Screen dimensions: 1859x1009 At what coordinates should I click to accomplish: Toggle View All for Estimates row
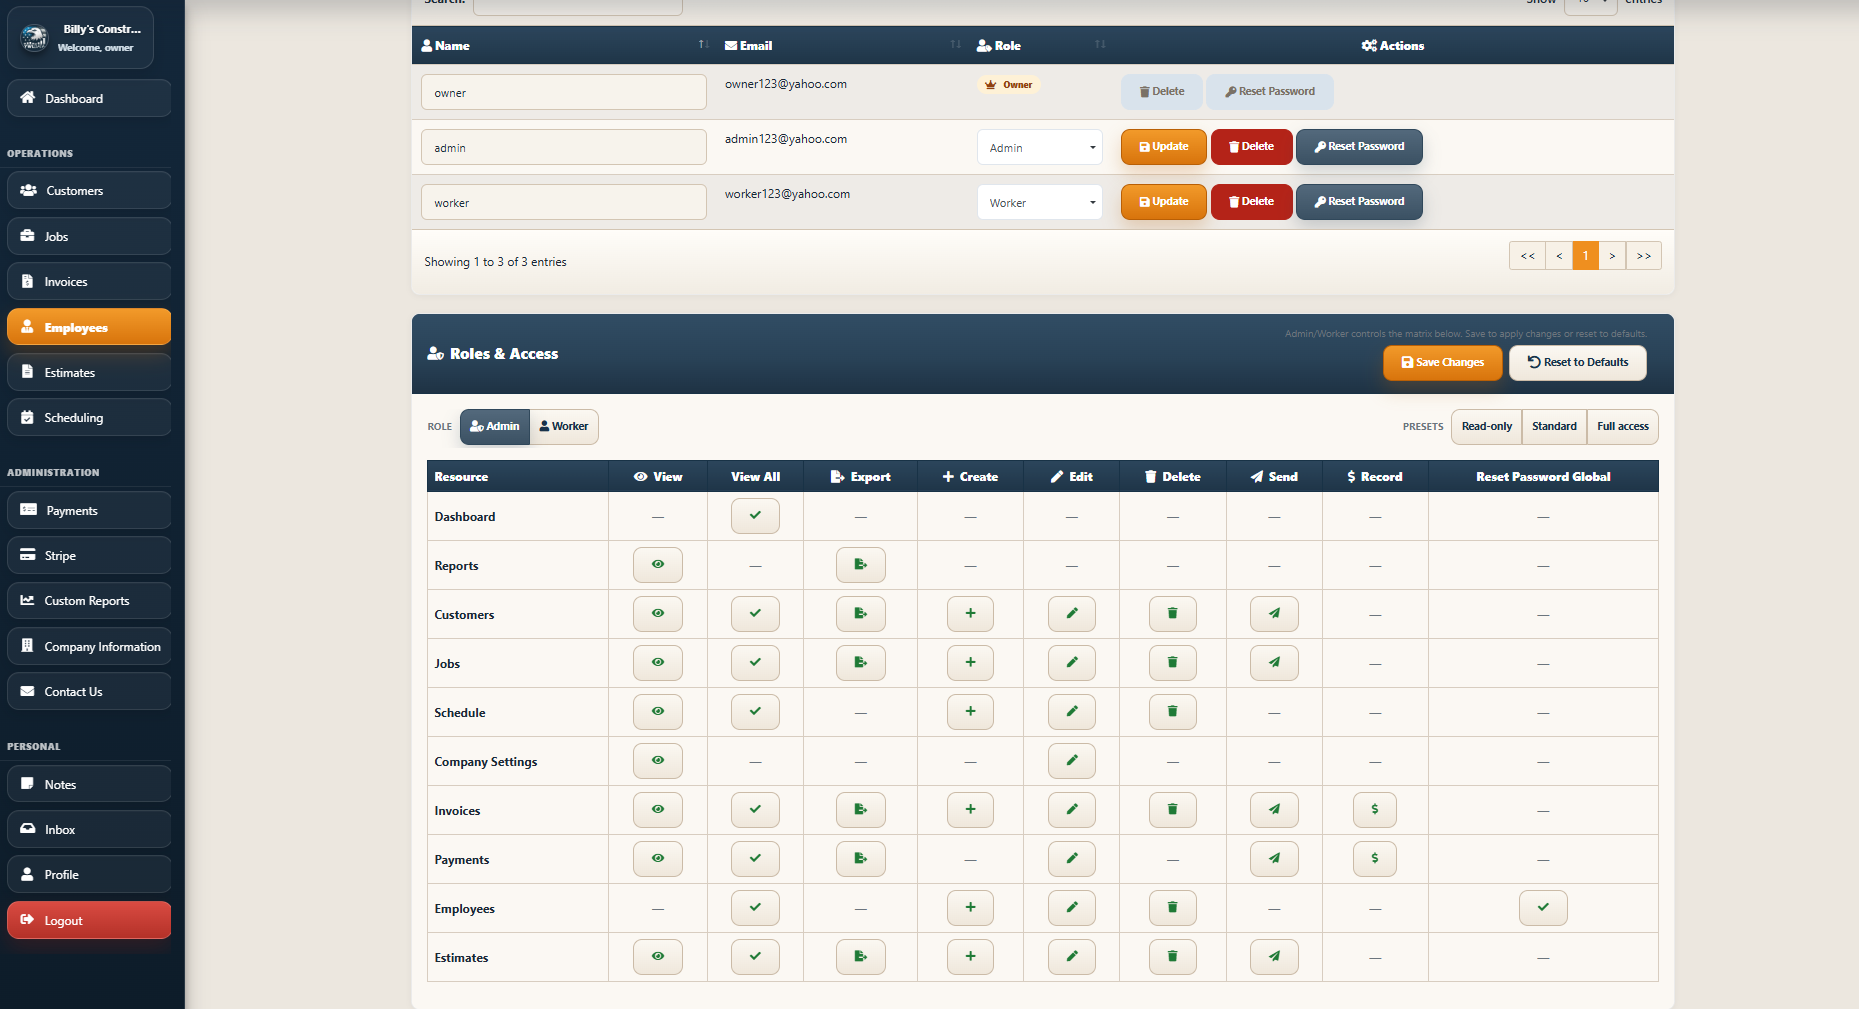(x=755, y=956)
